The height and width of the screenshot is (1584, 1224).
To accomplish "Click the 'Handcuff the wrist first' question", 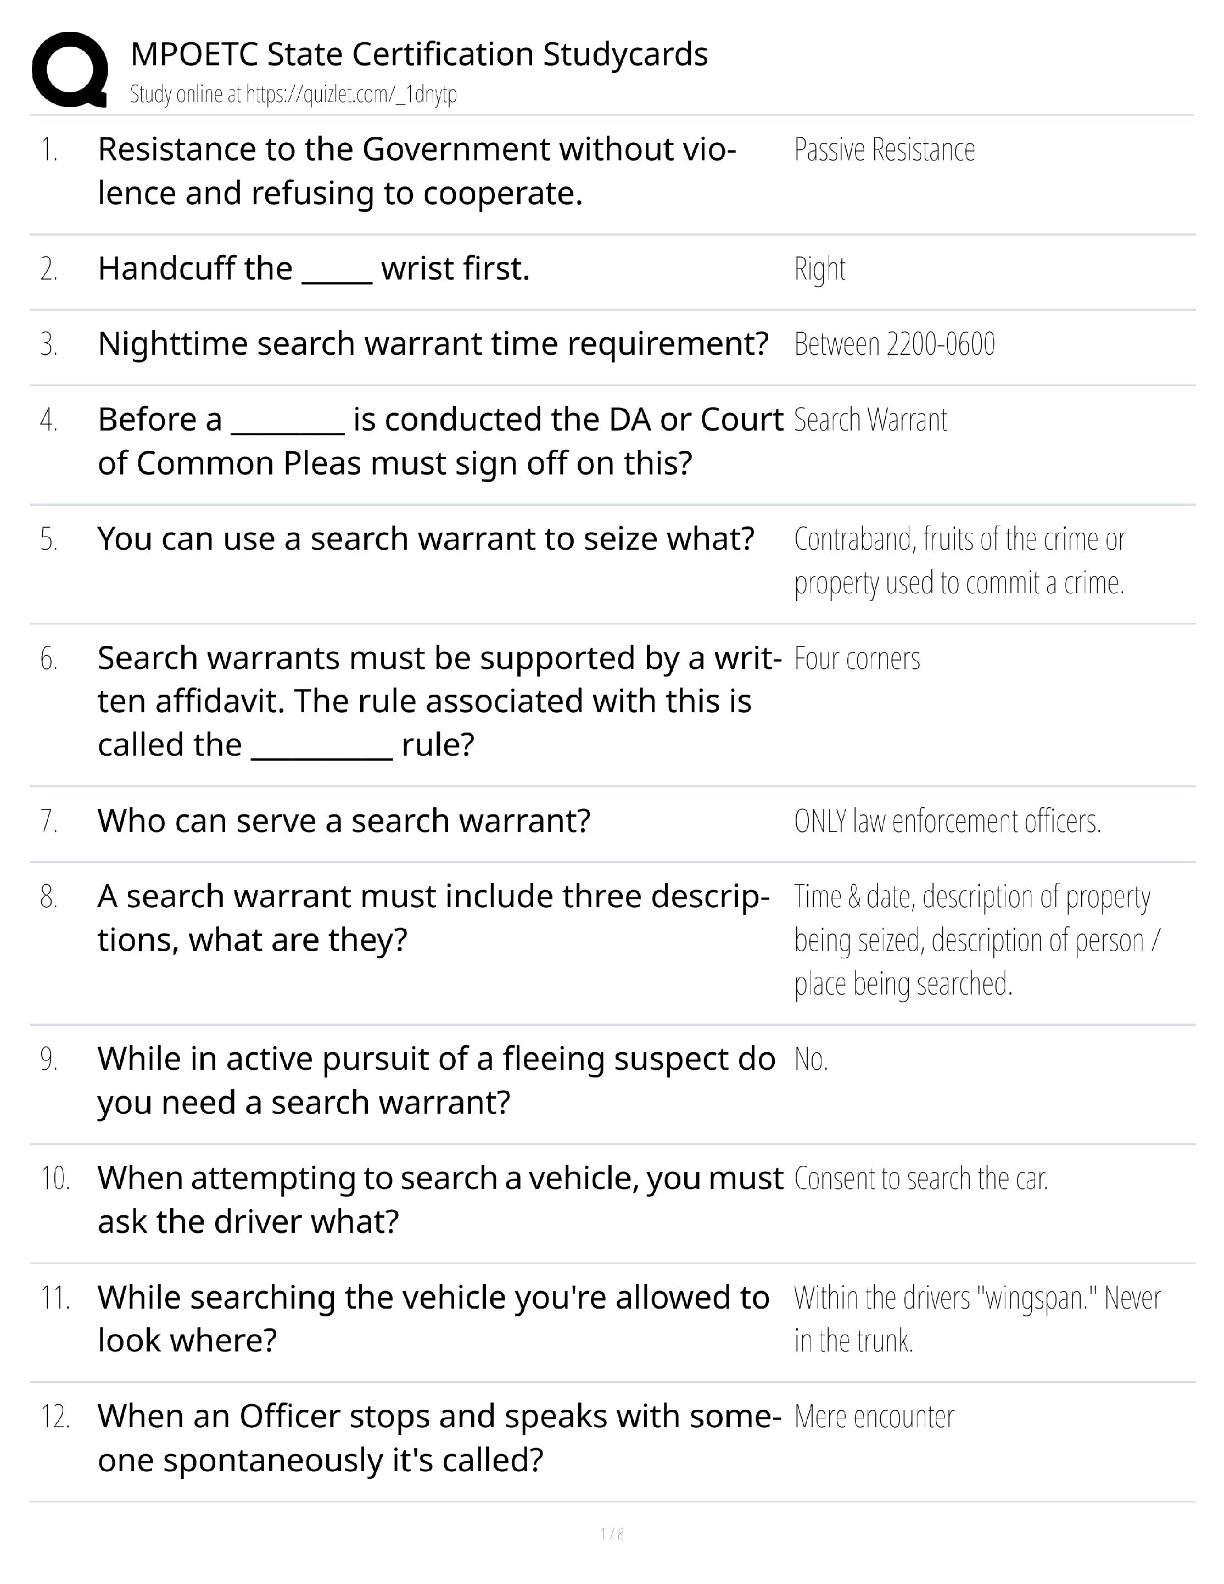I will point(313,269).
